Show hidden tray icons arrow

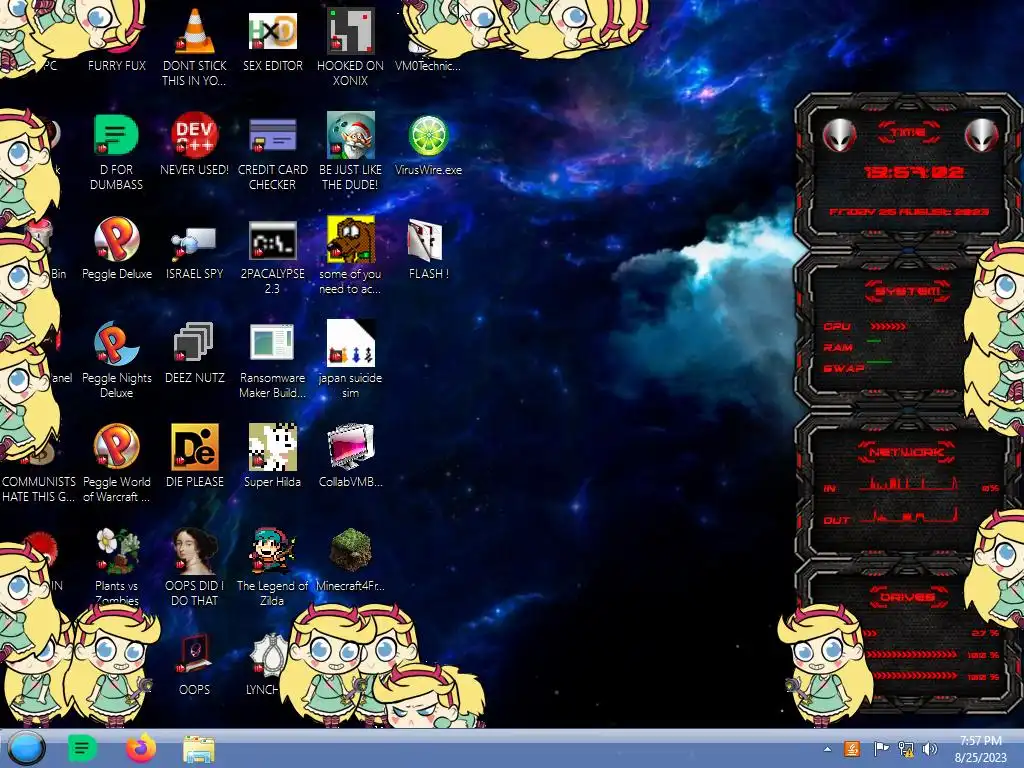(827, 749)
